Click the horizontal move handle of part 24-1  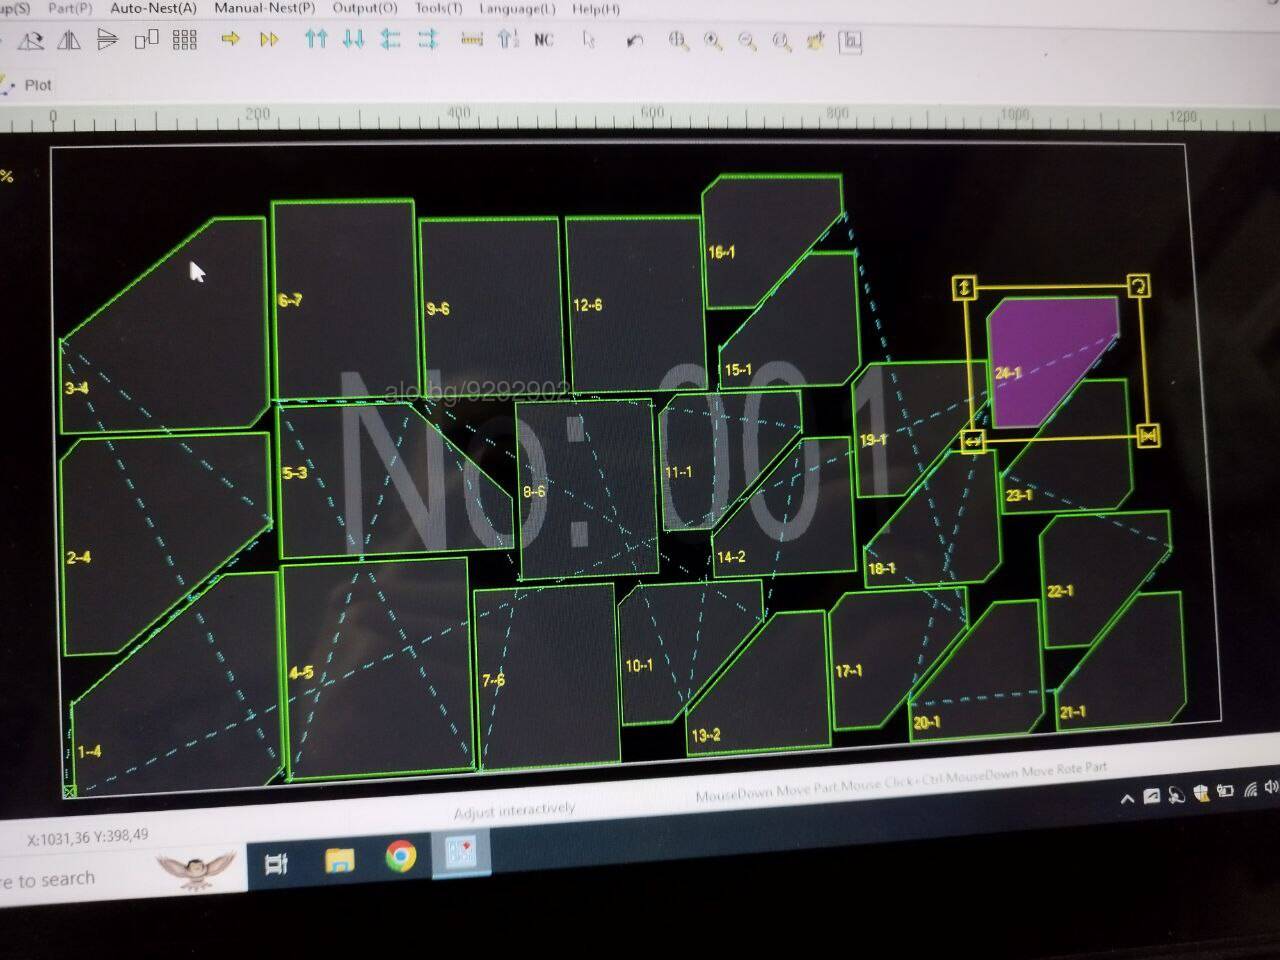(973, 440)
